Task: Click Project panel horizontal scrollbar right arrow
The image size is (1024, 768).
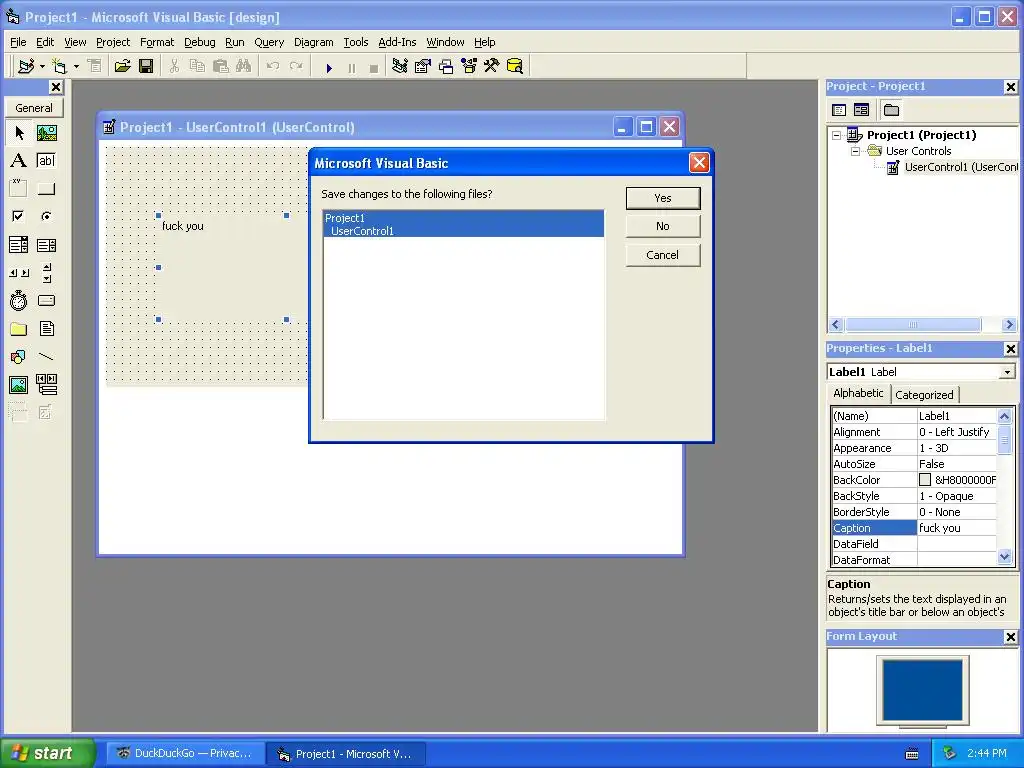Action: pyautogui.click(x=1009, y=325)
